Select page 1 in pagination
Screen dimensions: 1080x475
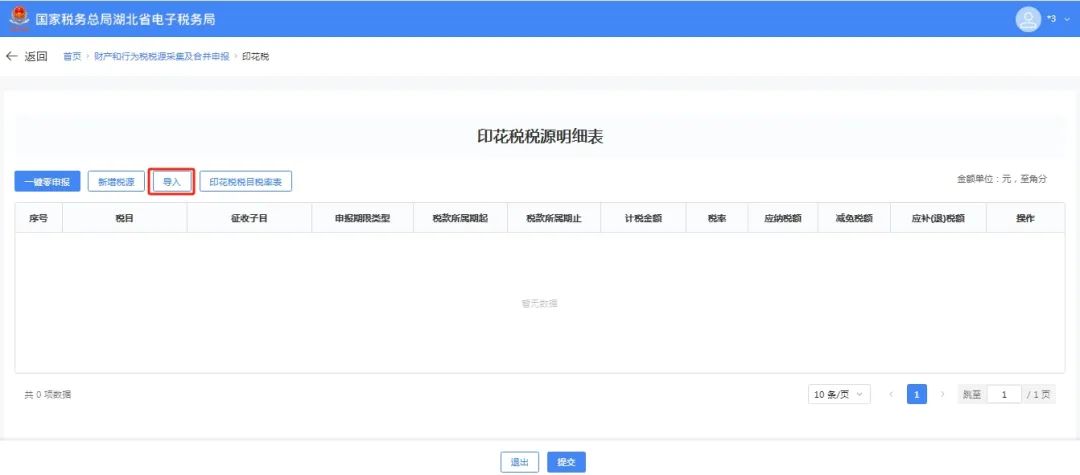(916, 394)
